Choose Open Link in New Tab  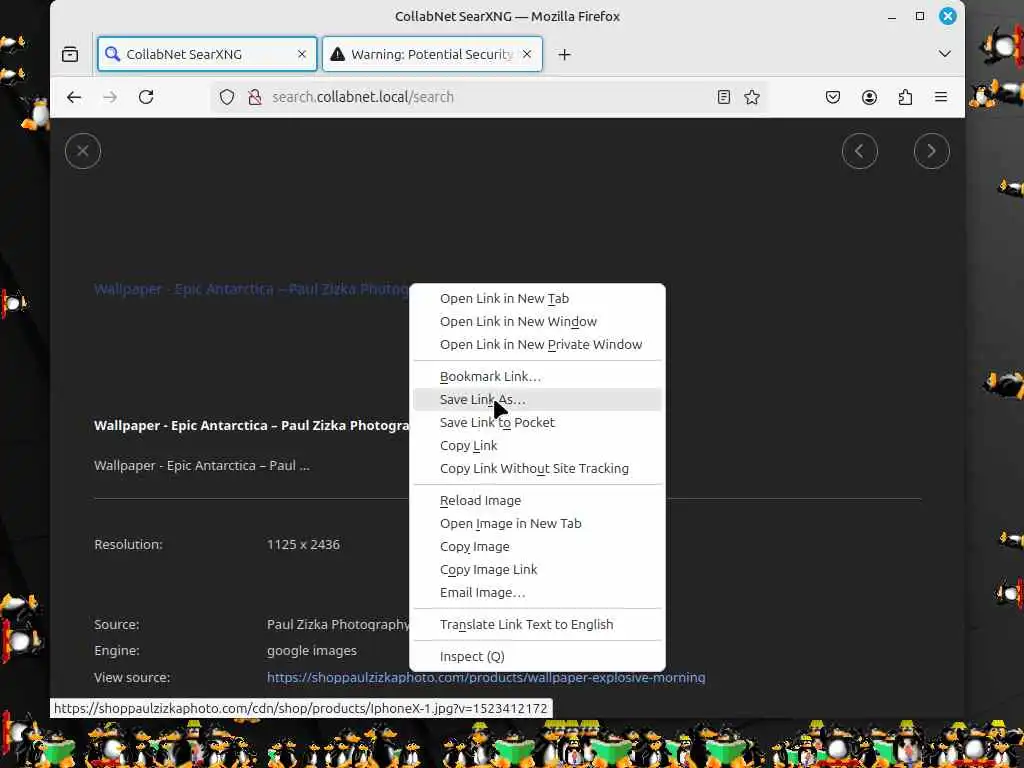coord(537,298)
